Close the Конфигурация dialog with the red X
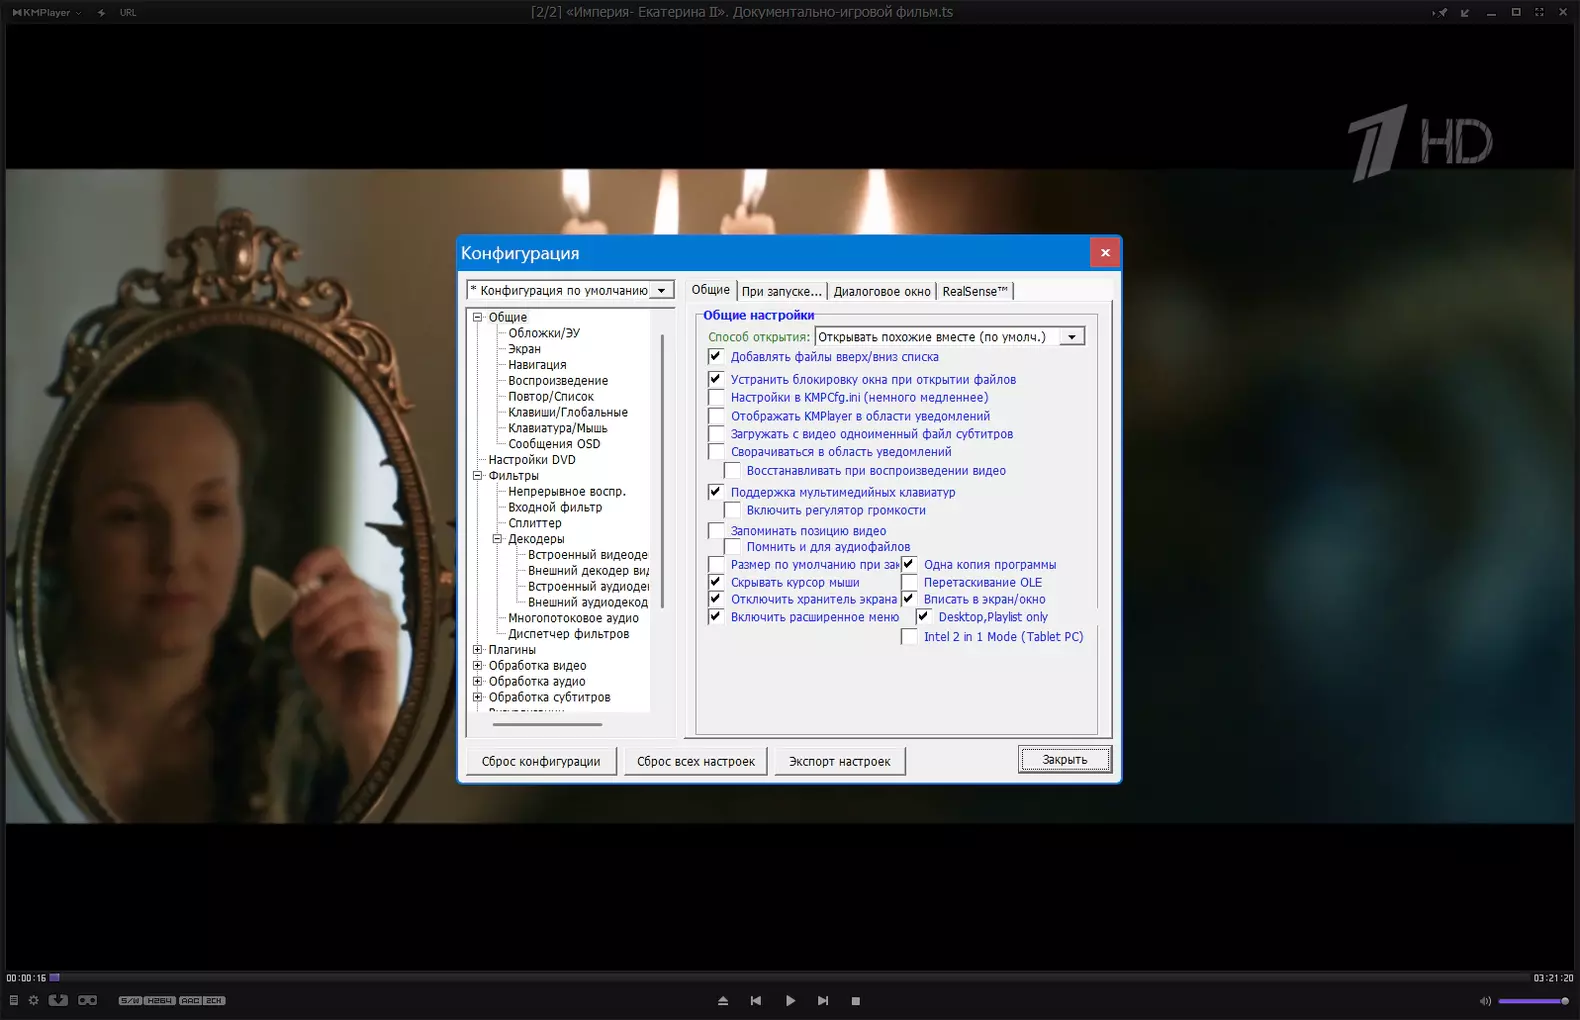This screenshot has height=1020, width=1580. point(1105,253)
